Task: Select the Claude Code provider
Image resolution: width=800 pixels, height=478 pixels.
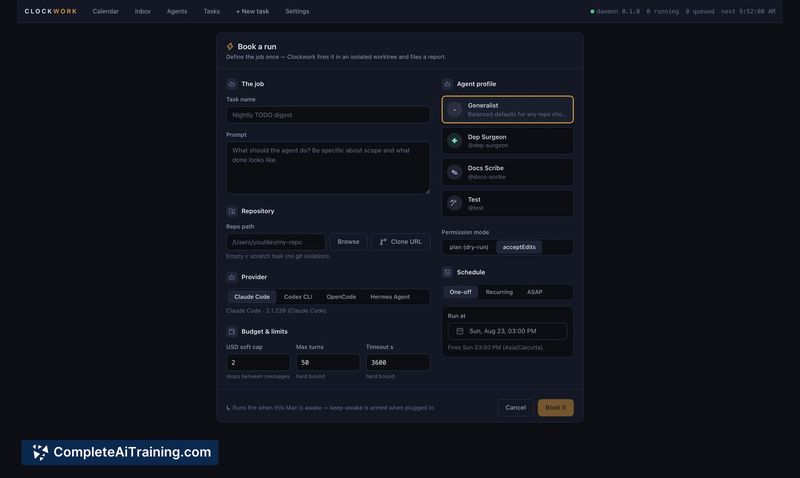Action: 252,297
